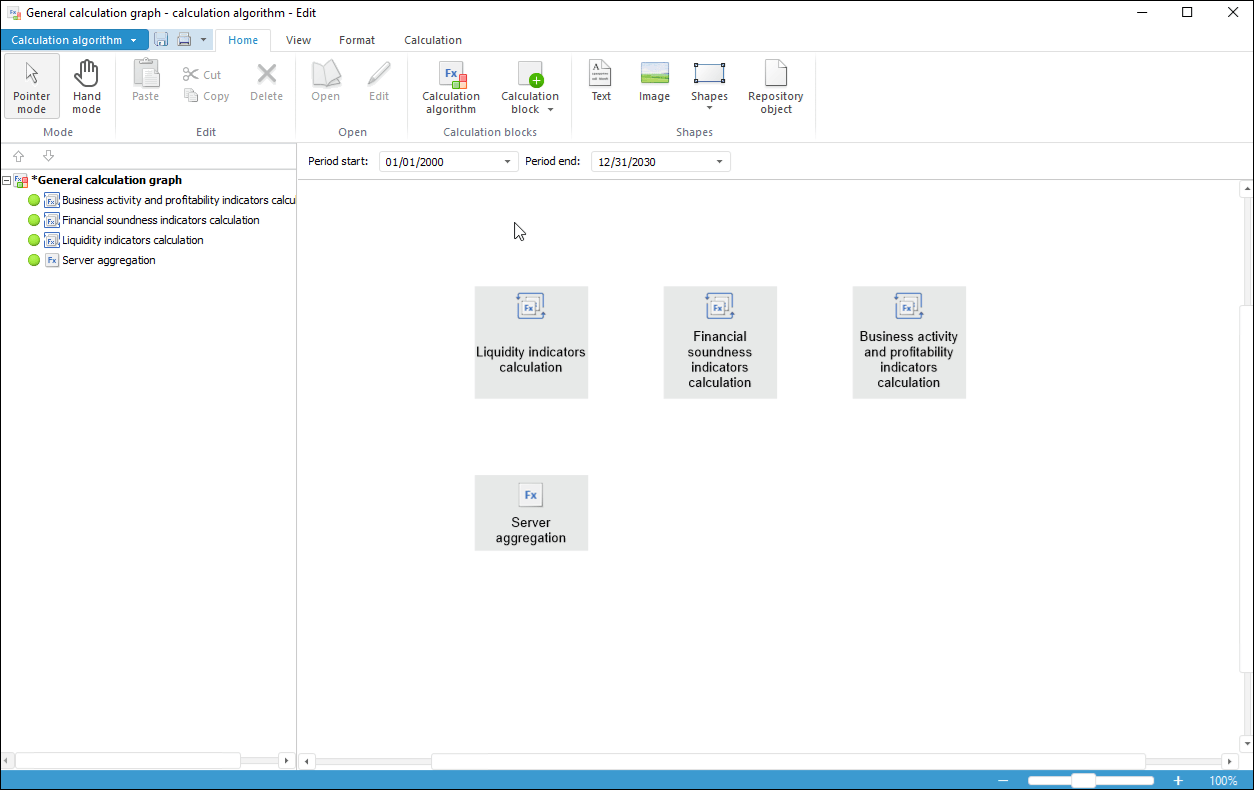
Task: Open the View ribbon tab
Action: point(298,40)
